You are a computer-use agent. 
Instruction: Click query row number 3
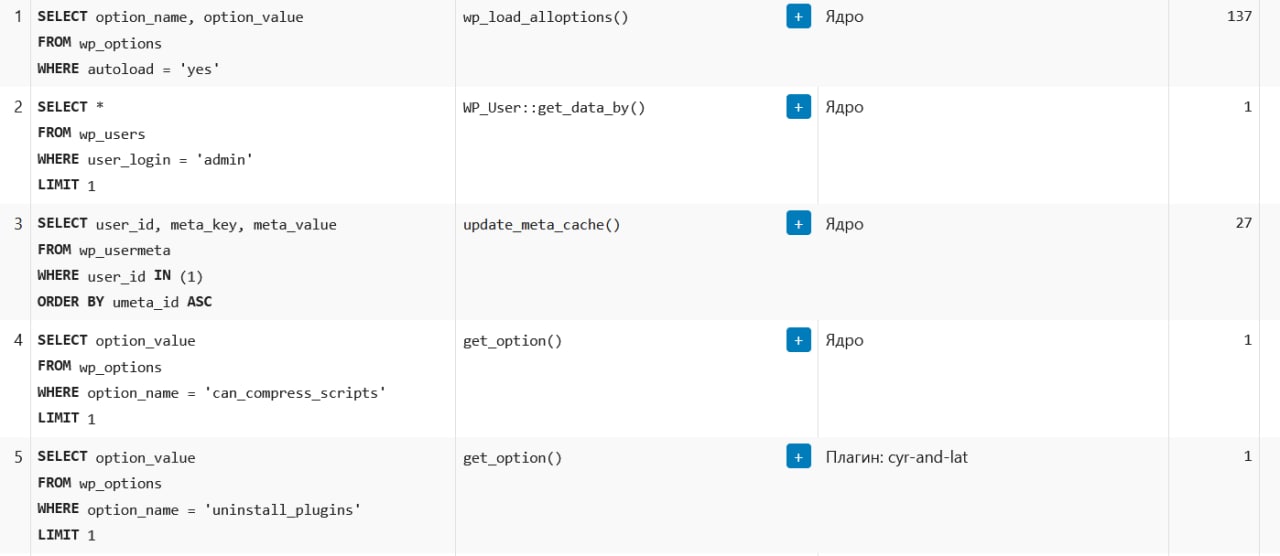18,224
